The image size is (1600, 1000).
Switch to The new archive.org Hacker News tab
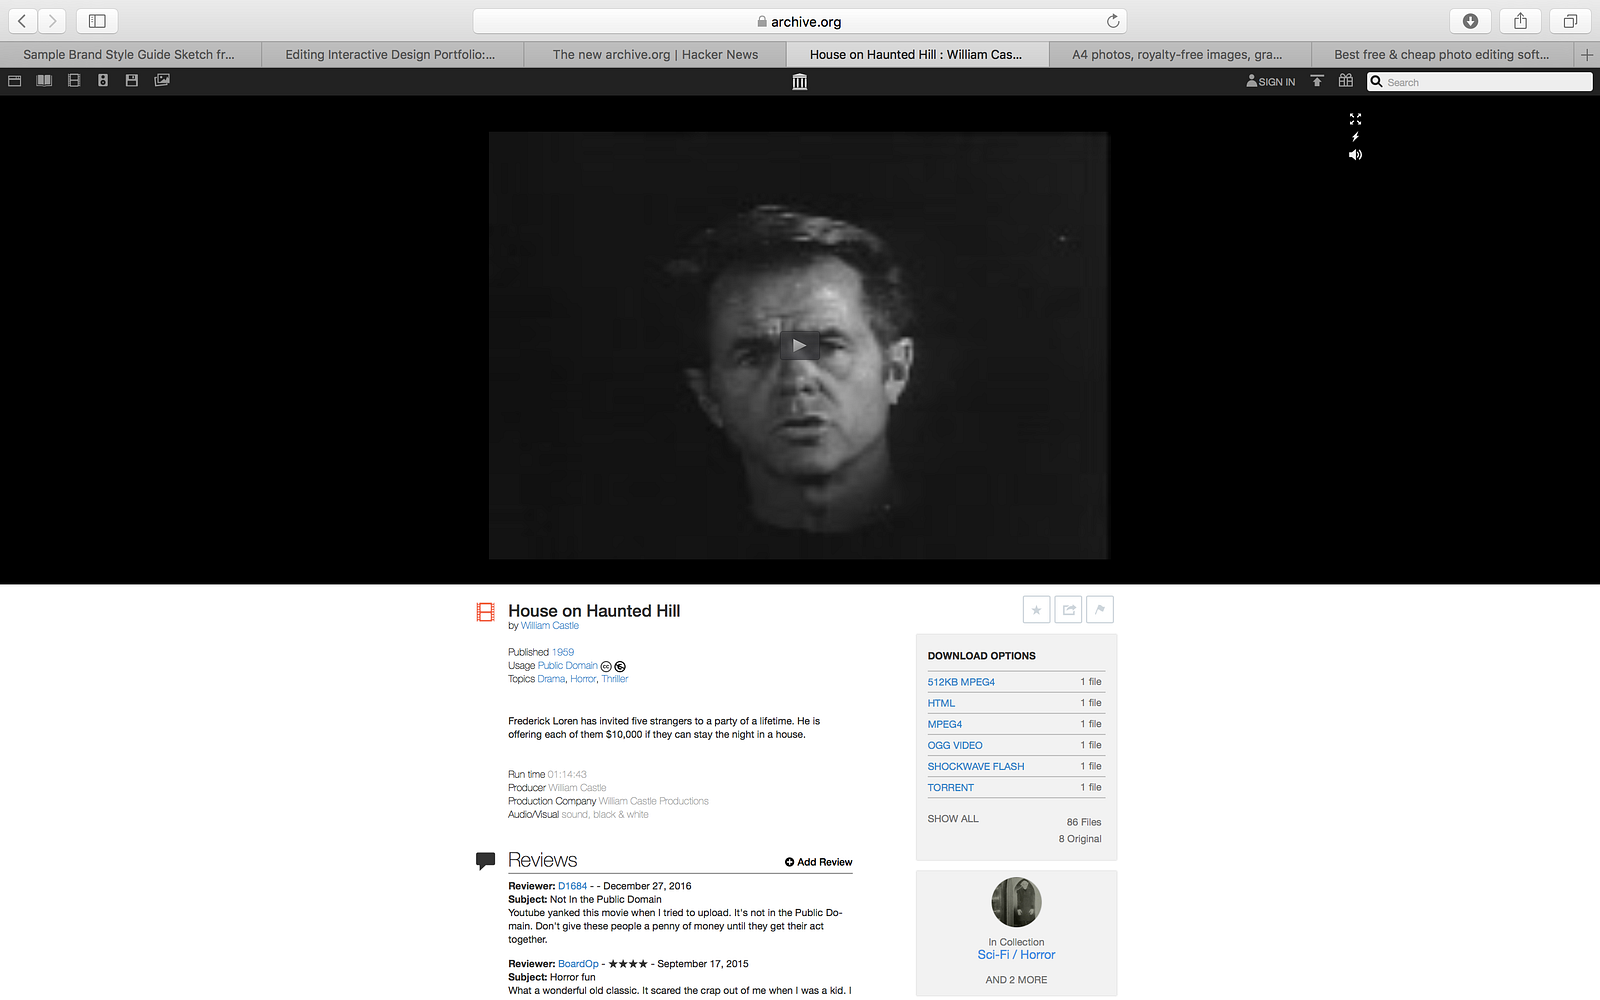(x=655, y=55)
